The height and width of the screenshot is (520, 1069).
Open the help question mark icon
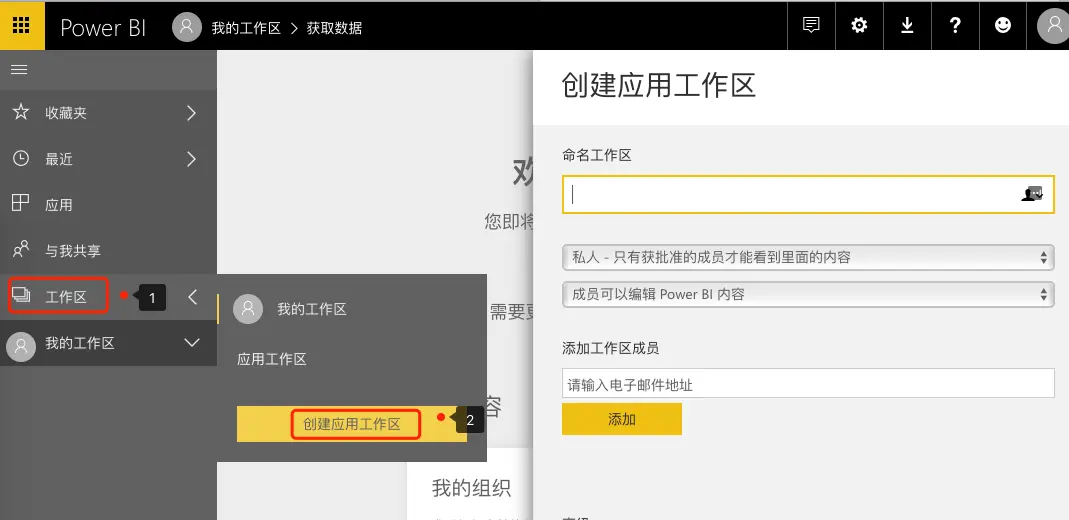pos(955,26)
